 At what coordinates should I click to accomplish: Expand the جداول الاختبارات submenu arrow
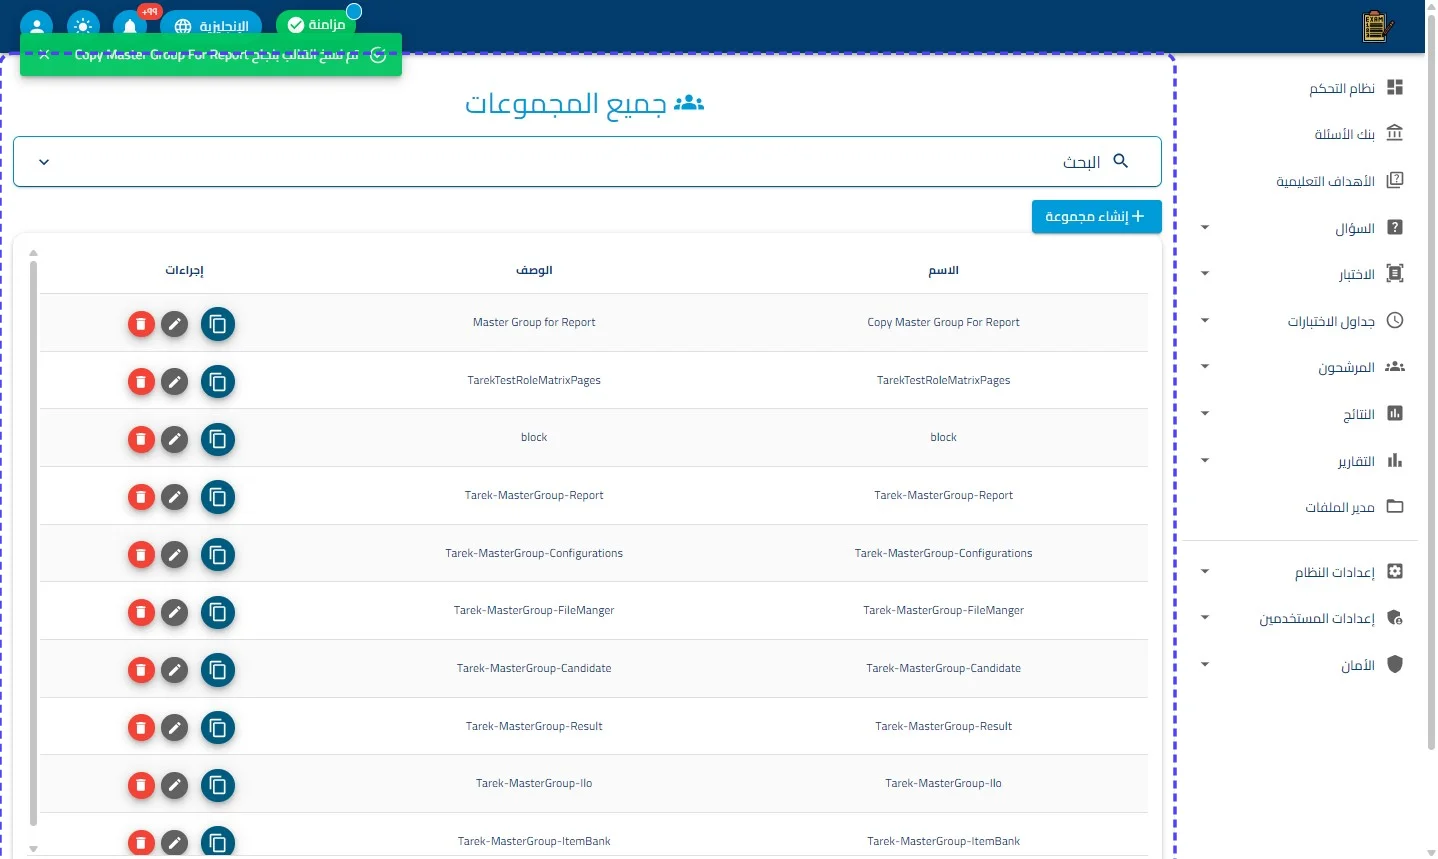pos(1205,321)
